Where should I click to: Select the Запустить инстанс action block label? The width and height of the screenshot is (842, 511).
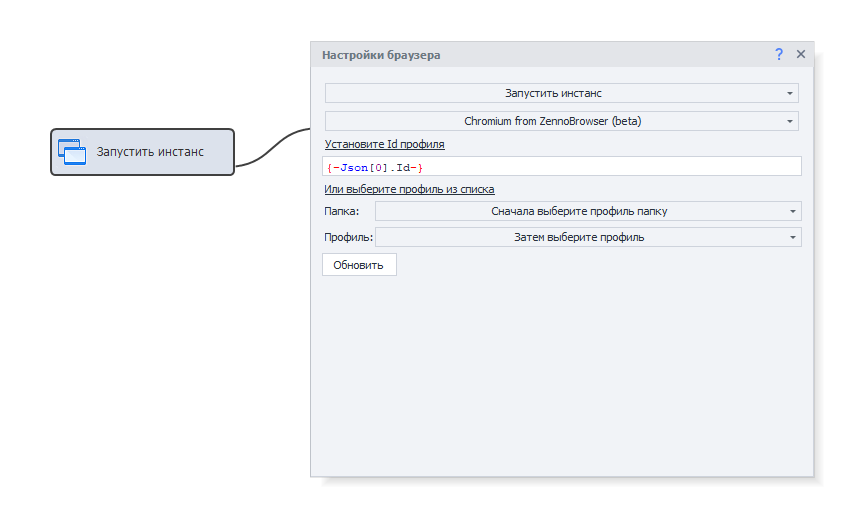(150, 152)
